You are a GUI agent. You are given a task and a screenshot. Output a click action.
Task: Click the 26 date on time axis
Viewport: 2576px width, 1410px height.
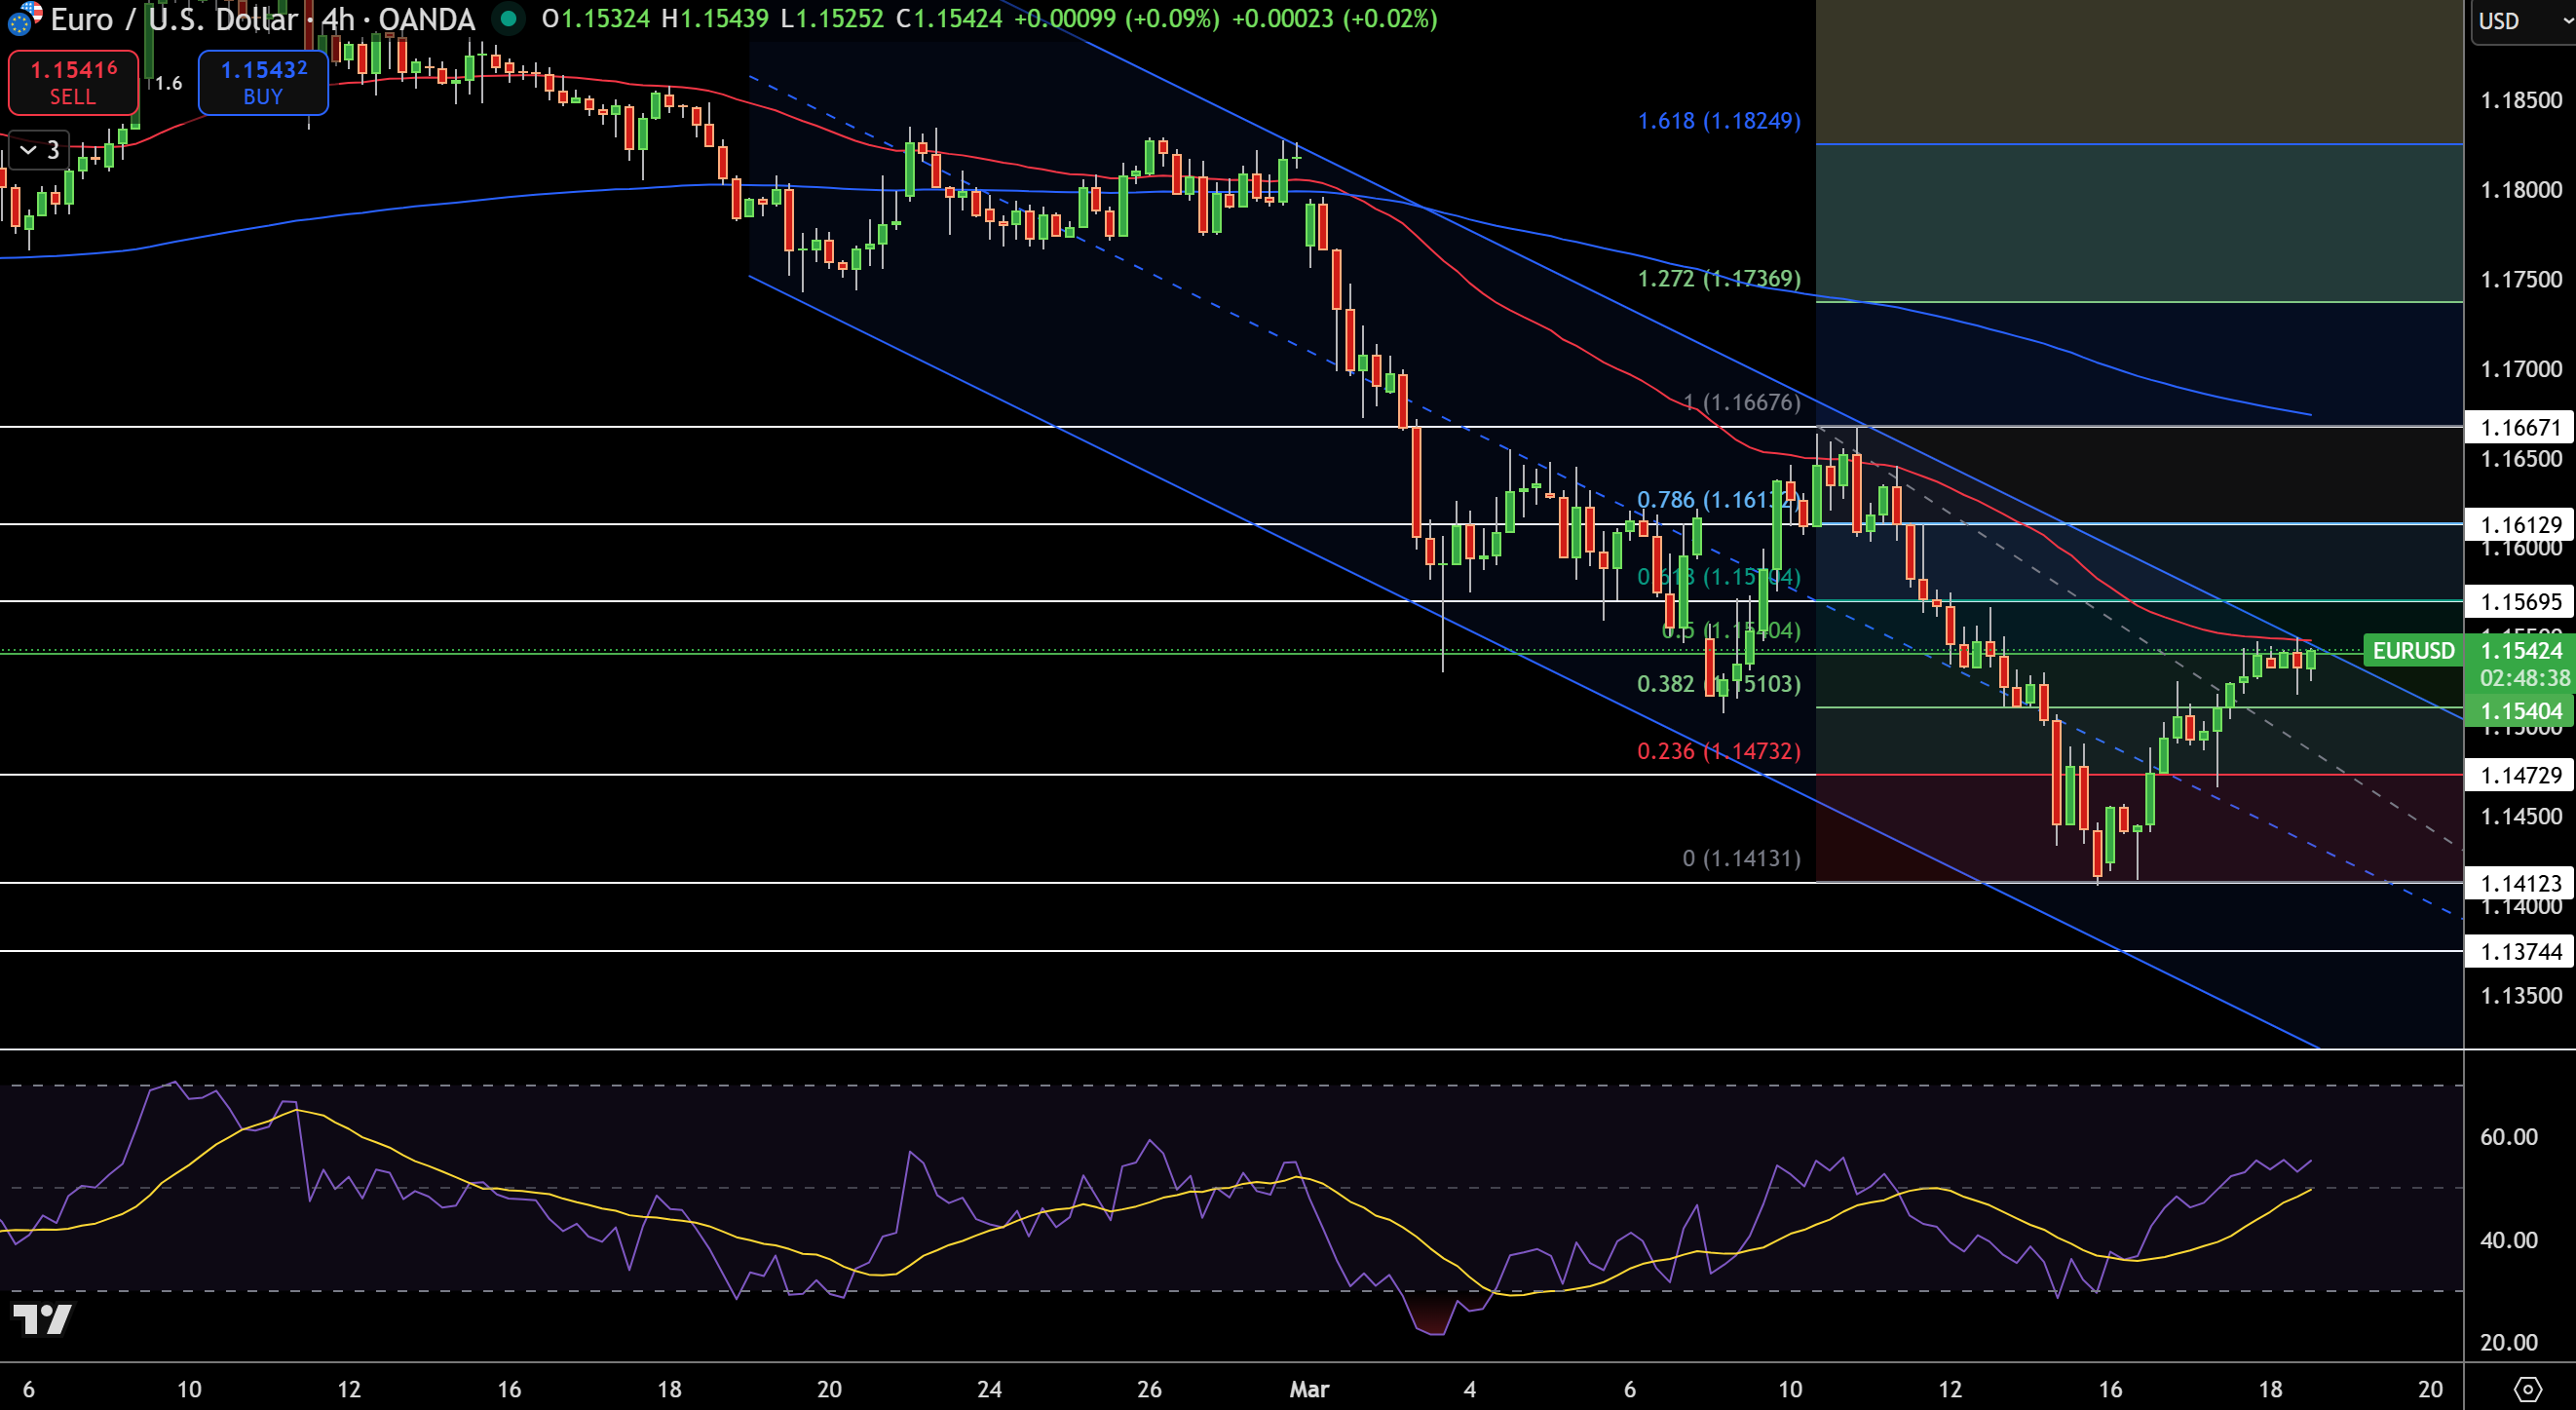click(1149, 1389)
